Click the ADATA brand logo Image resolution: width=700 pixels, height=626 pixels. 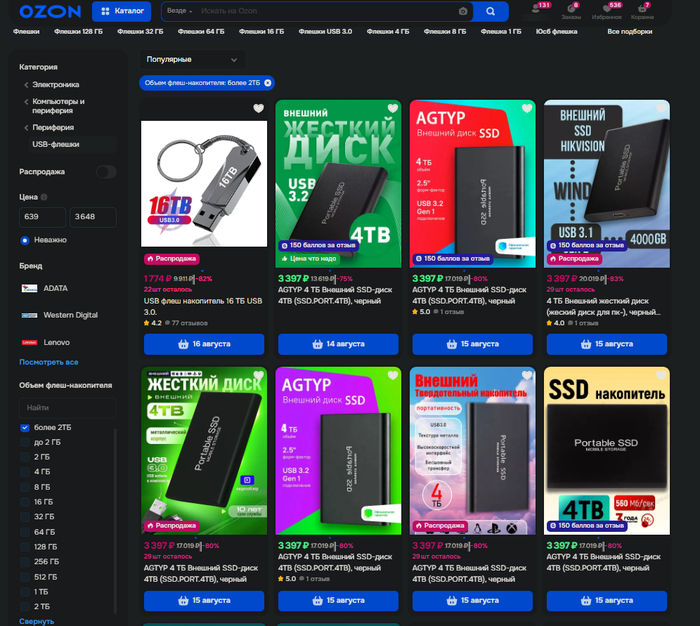pos(29,288)
